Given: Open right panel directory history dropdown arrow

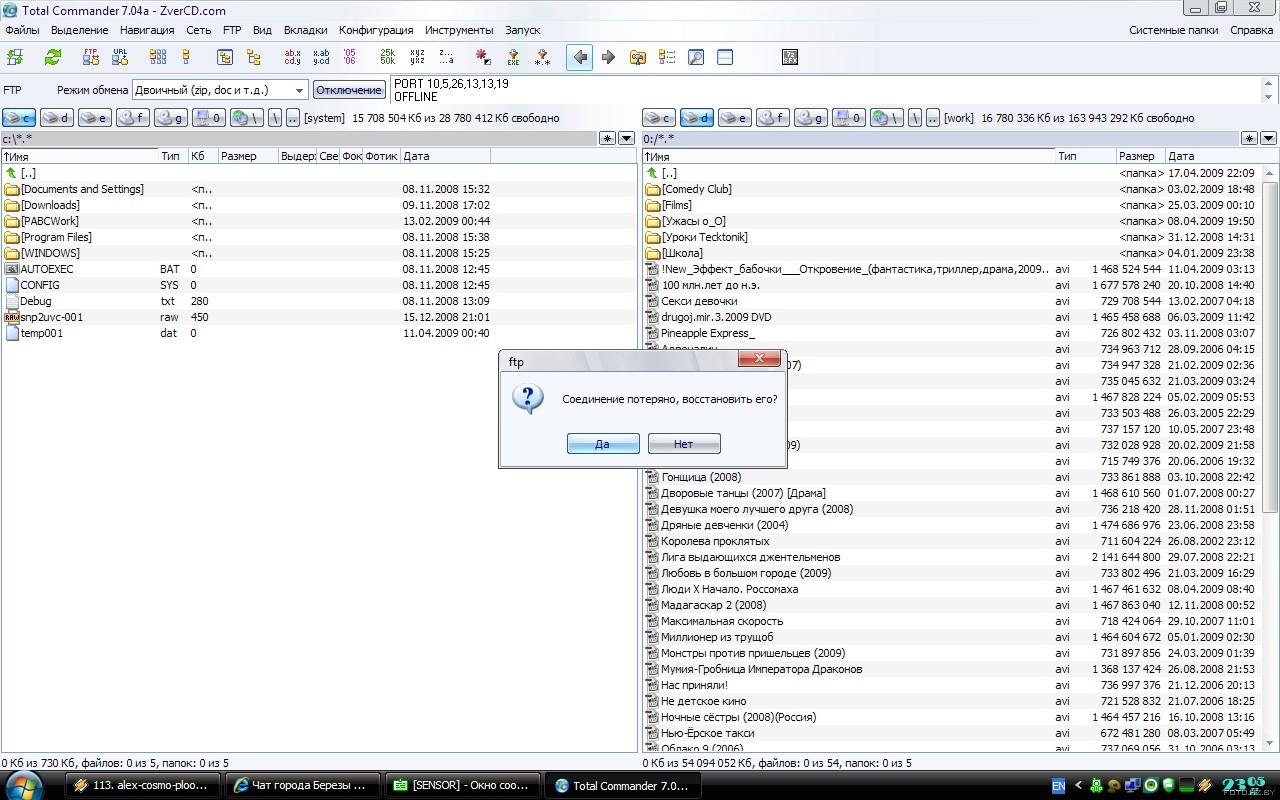Looking at the screenshot, I should (1269, 139).
